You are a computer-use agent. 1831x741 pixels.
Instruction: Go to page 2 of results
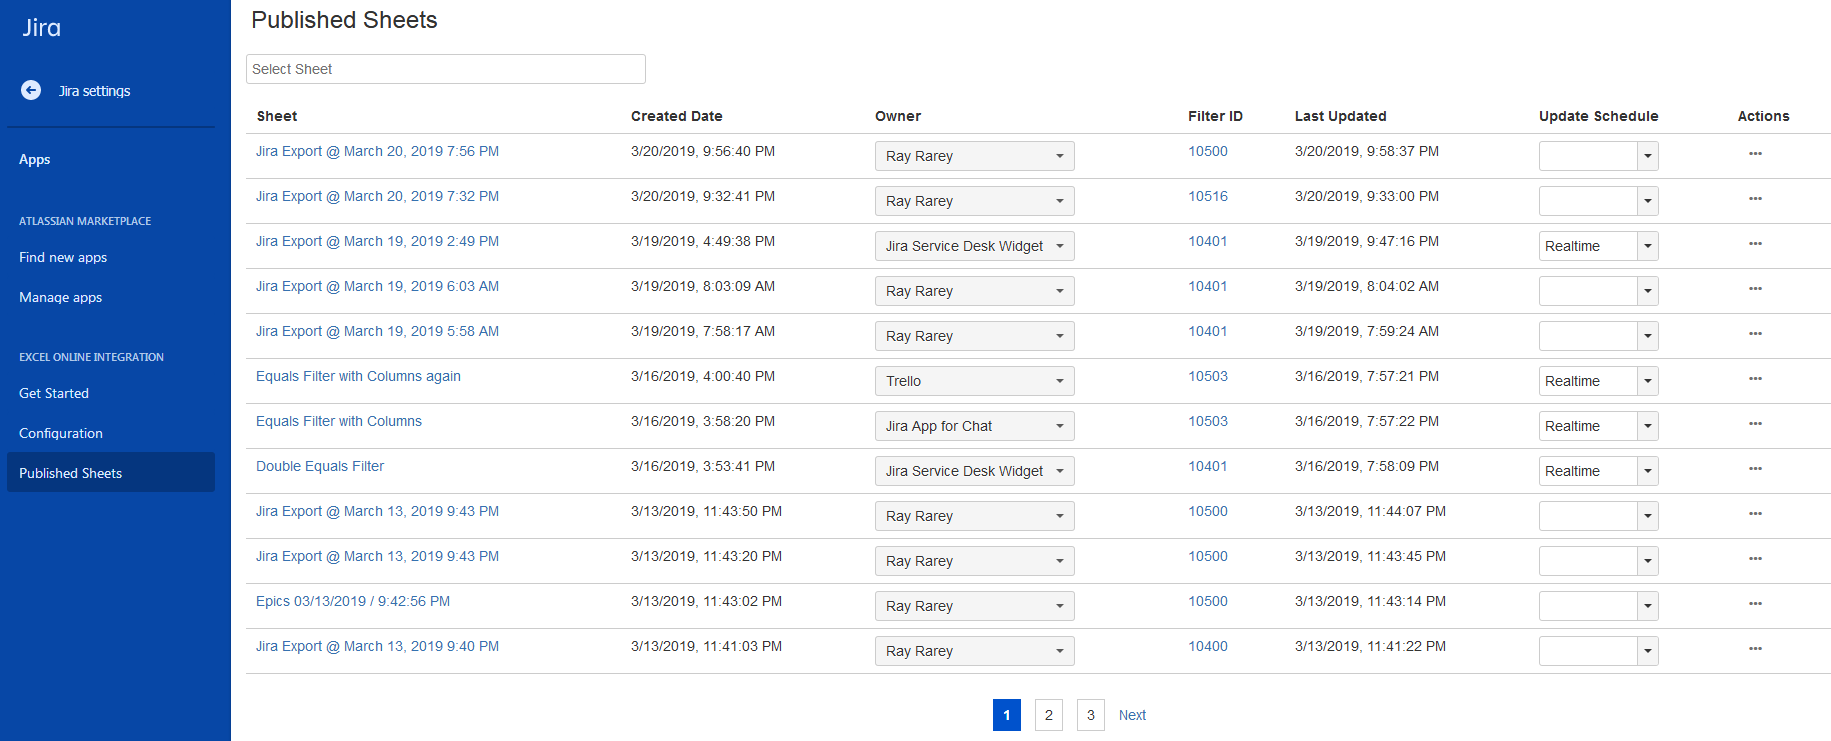(1048, 715)
